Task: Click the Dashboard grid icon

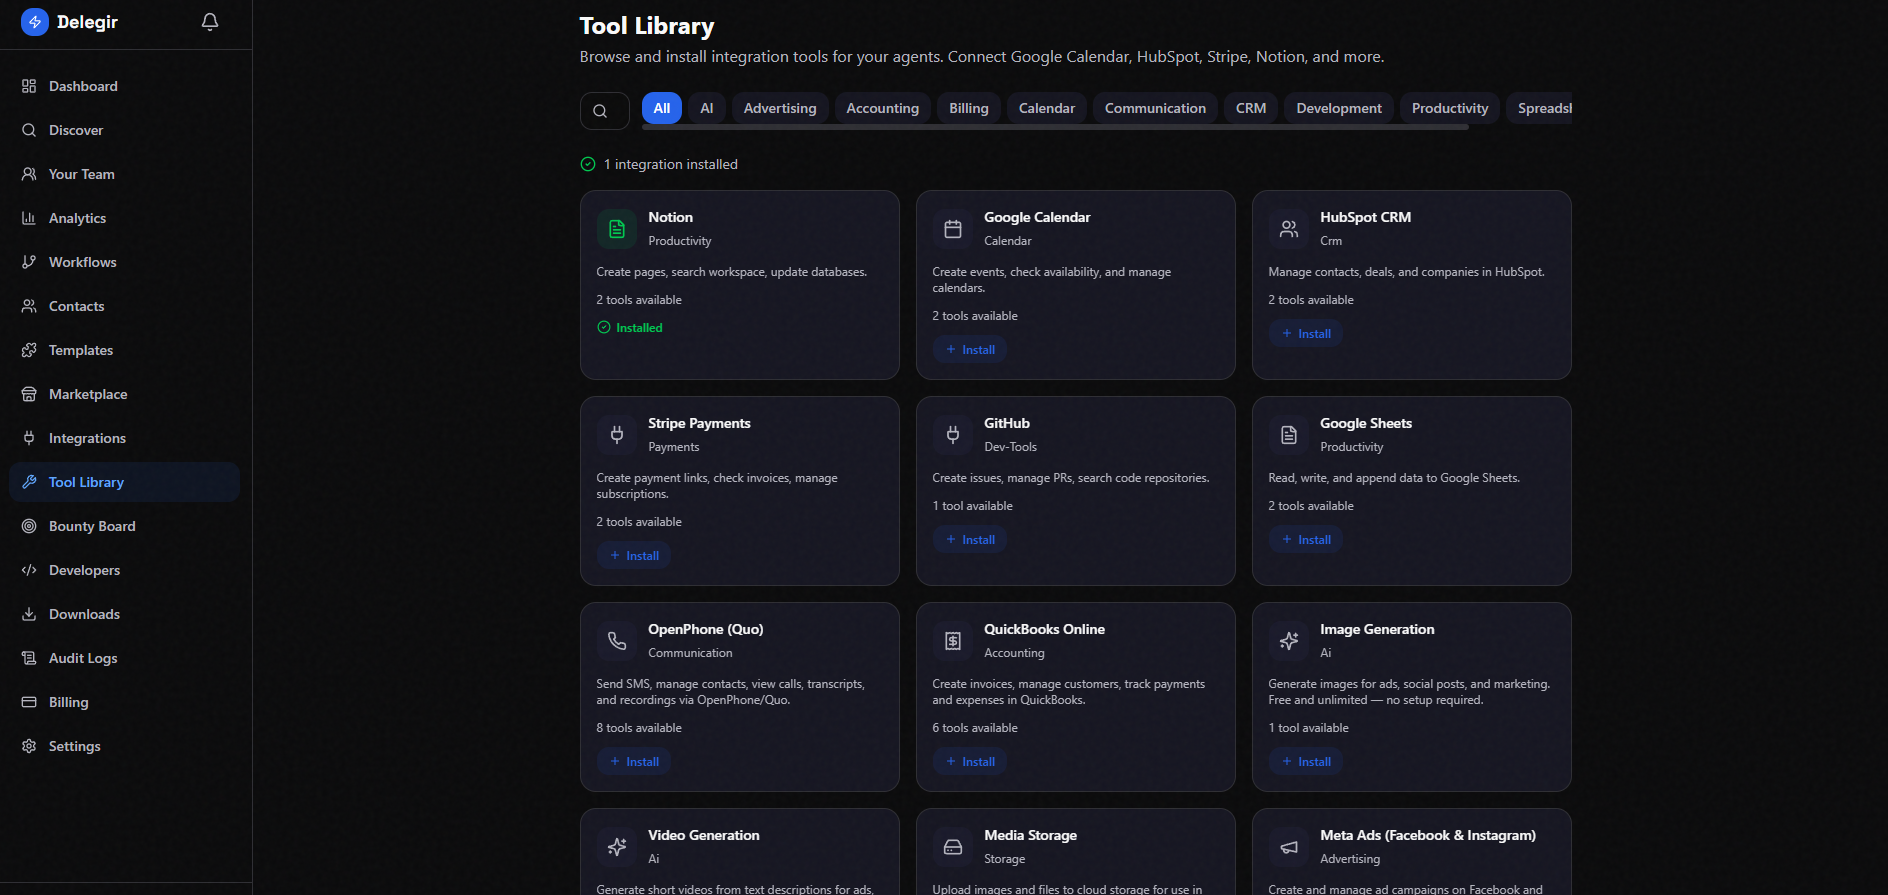Action: pyautogui.click(x=29, y=86)
